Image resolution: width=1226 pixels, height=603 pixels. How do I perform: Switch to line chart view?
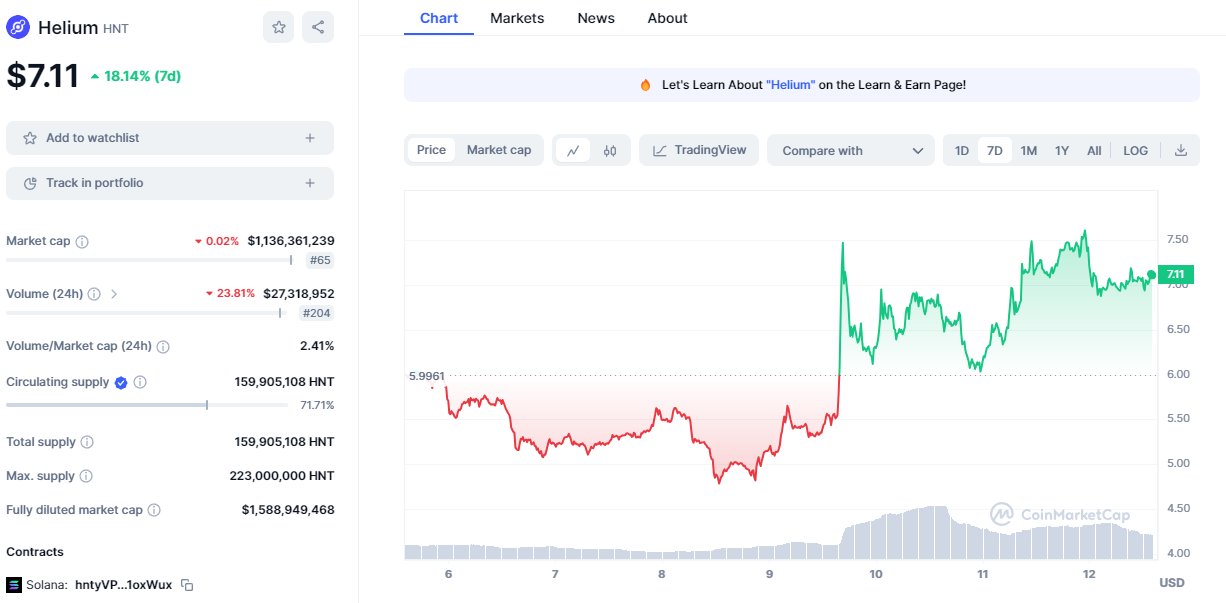click(x=573, y=151)
